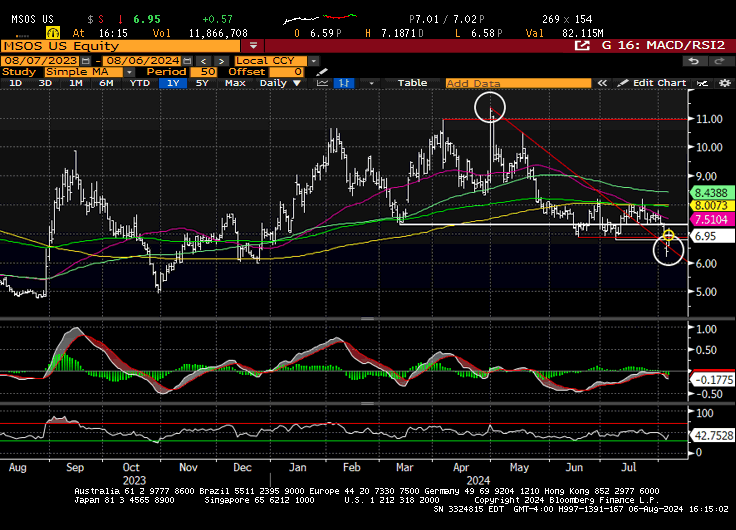Open the Daily periodicity dropdown
Screen dimensions: 736x530
(280, 83)
